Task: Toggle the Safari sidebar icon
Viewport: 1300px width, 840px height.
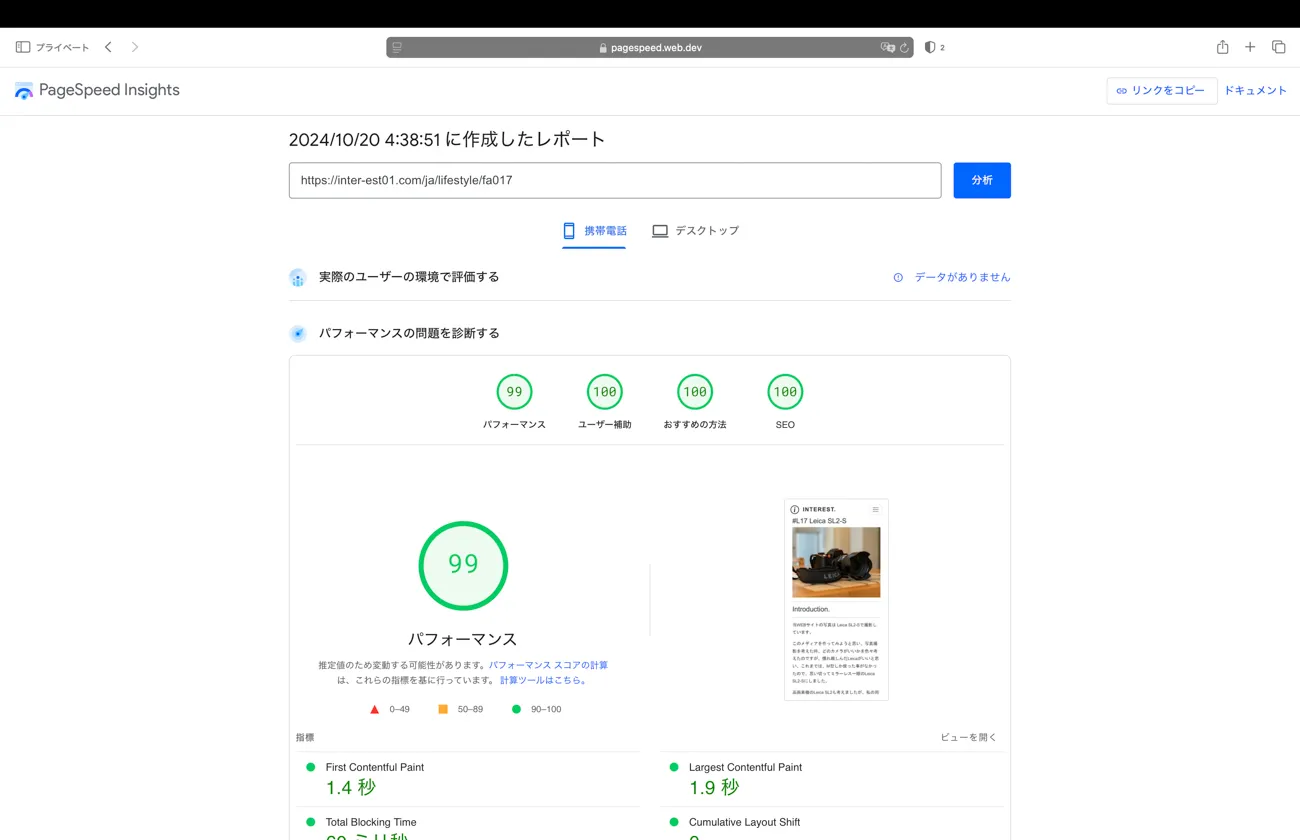Action: [22, 47]
